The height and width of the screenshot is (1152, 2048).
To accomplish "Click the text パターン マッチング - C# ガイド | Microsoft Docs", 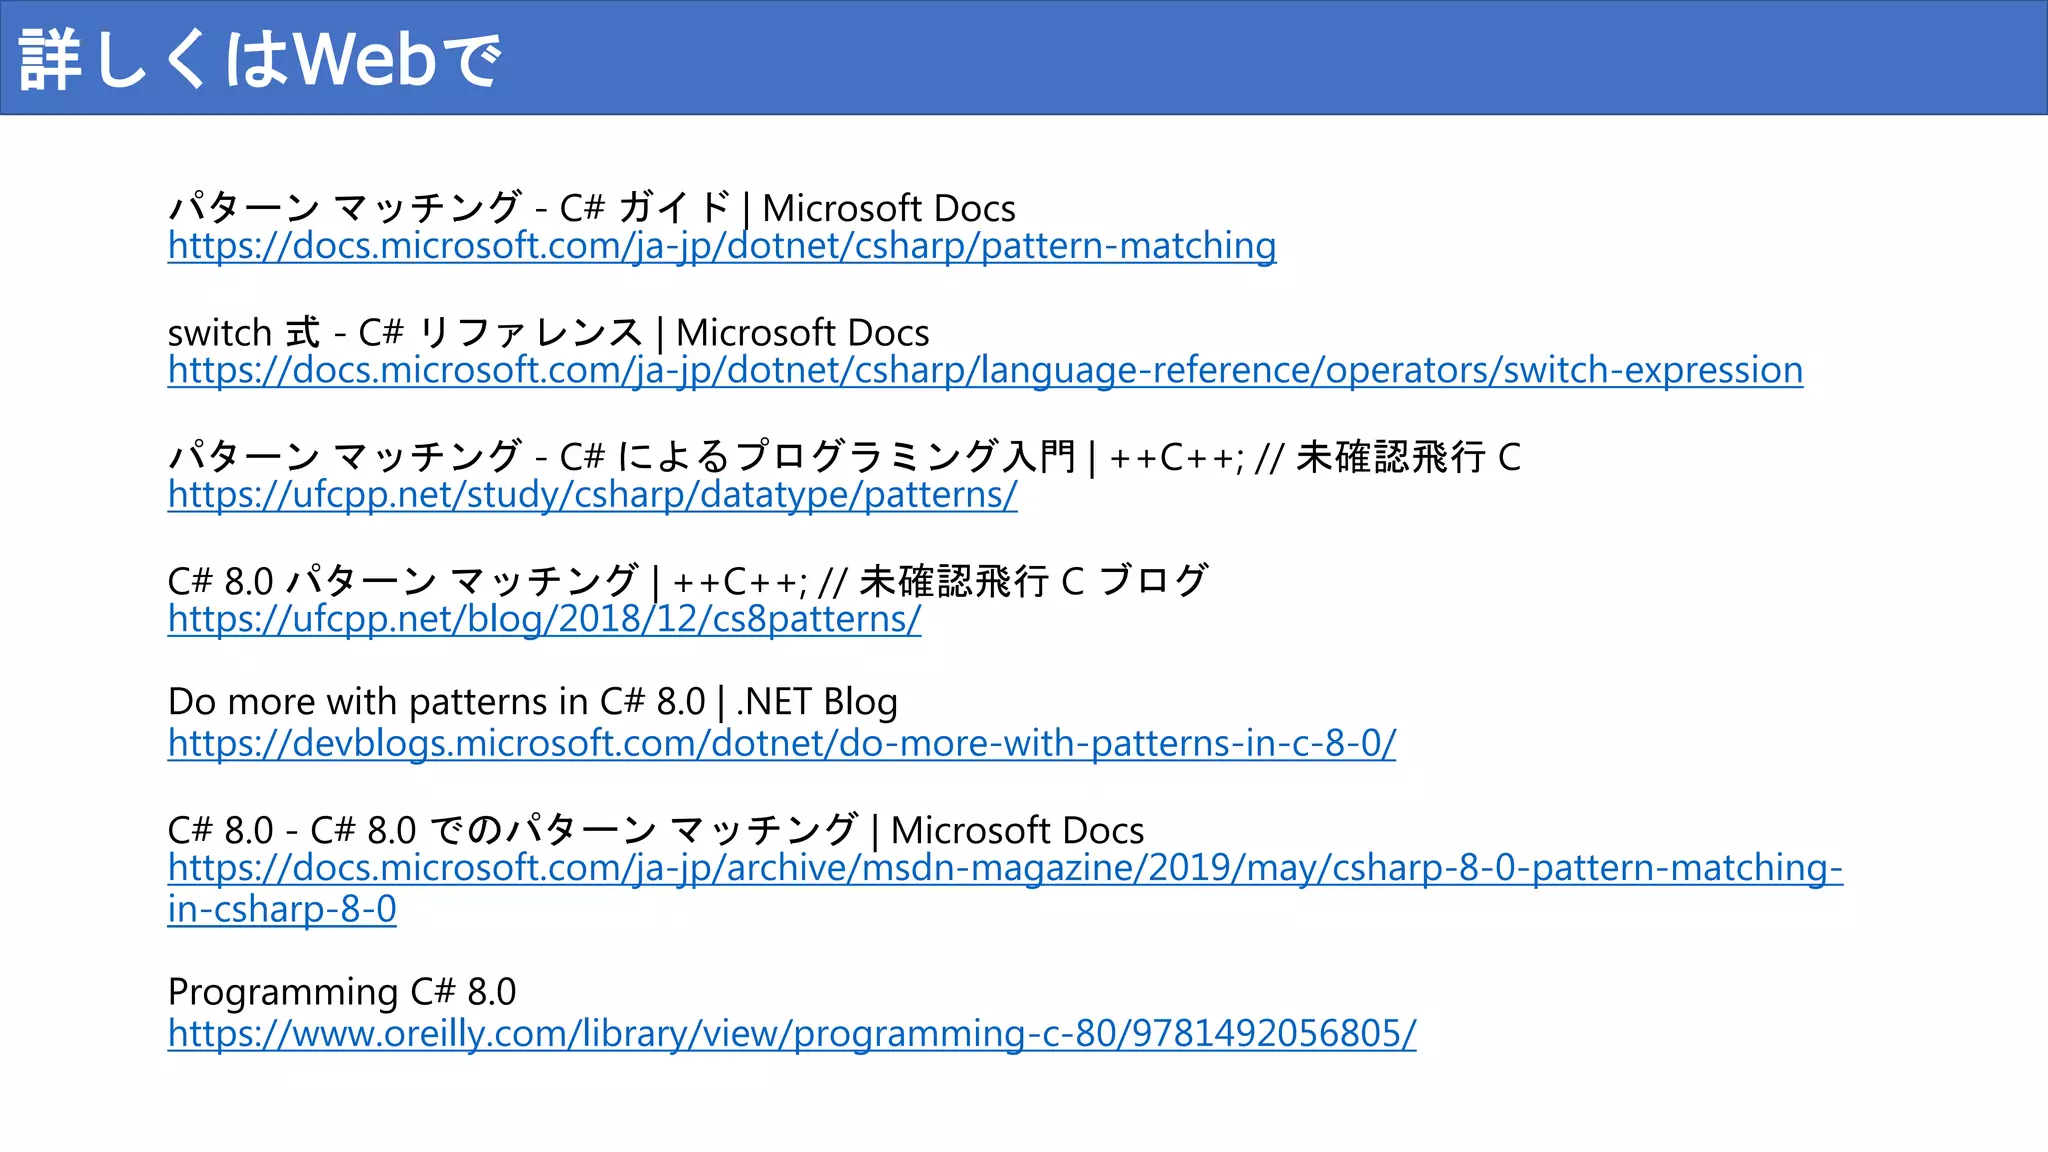I will tap(592, 208).
